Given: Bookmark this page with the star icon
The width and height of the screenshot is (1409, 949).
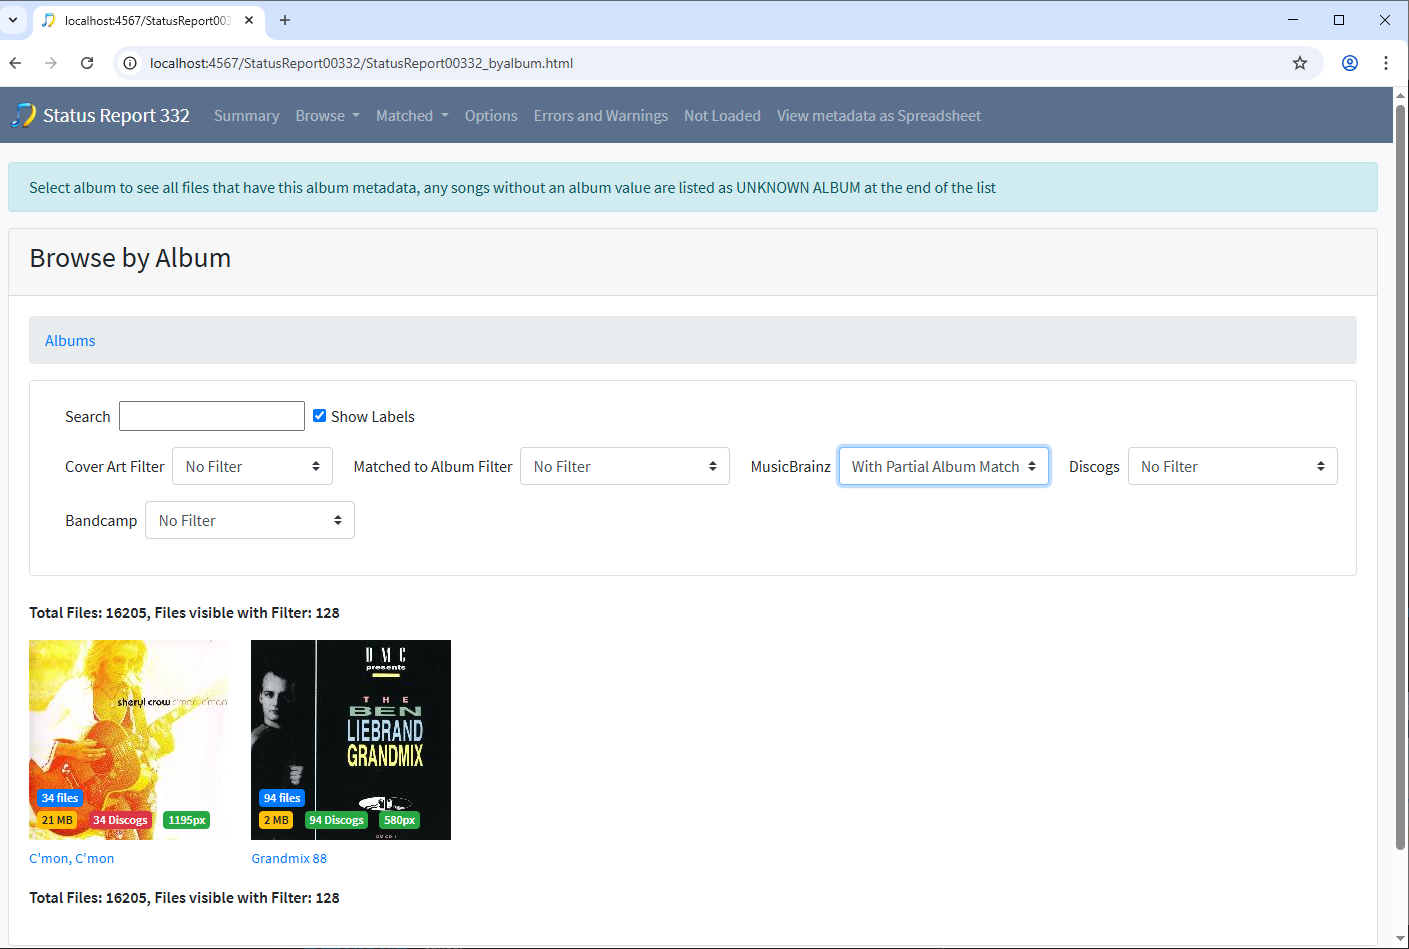Looking at the screenshot, I should (x=1300, y=63).
